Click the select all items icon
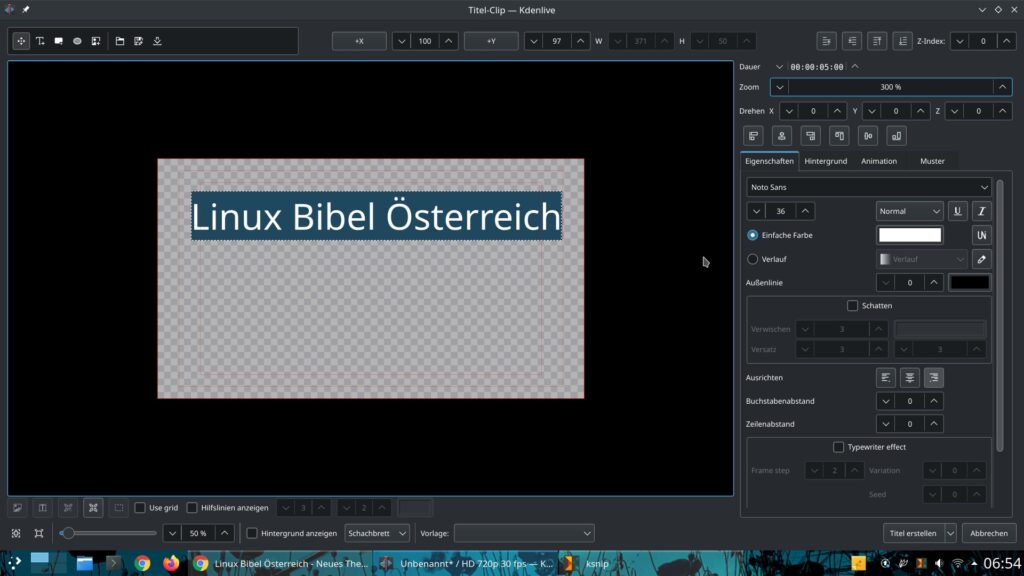1024x576 pixels. click(93, 507)
